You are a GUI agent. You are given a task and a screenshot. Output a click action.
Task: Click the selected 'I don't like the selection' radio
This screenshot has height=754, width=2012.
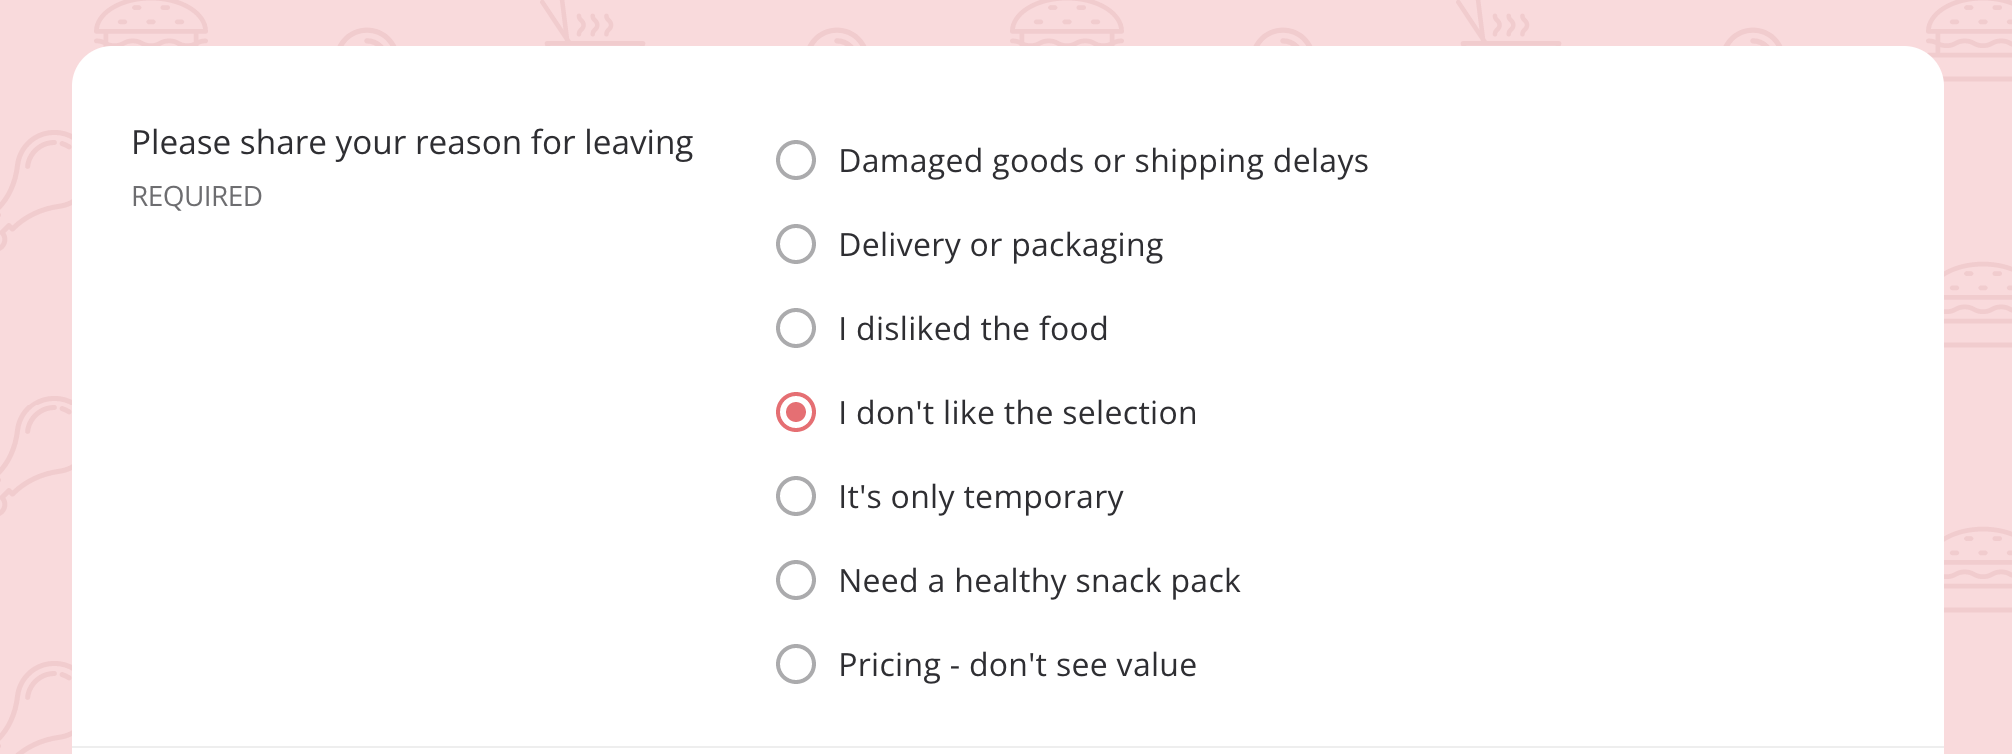click(796, 412)
